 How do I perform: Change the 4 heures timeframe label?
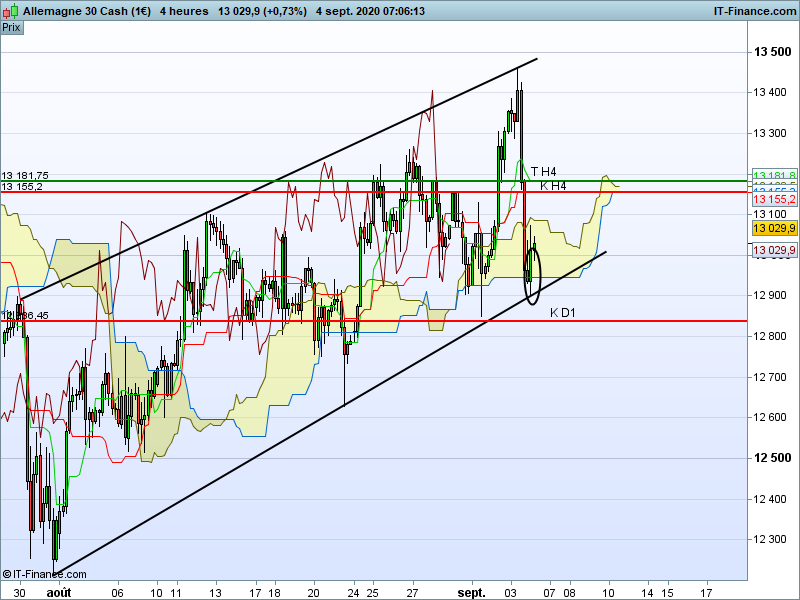click(x=184, y=11)
